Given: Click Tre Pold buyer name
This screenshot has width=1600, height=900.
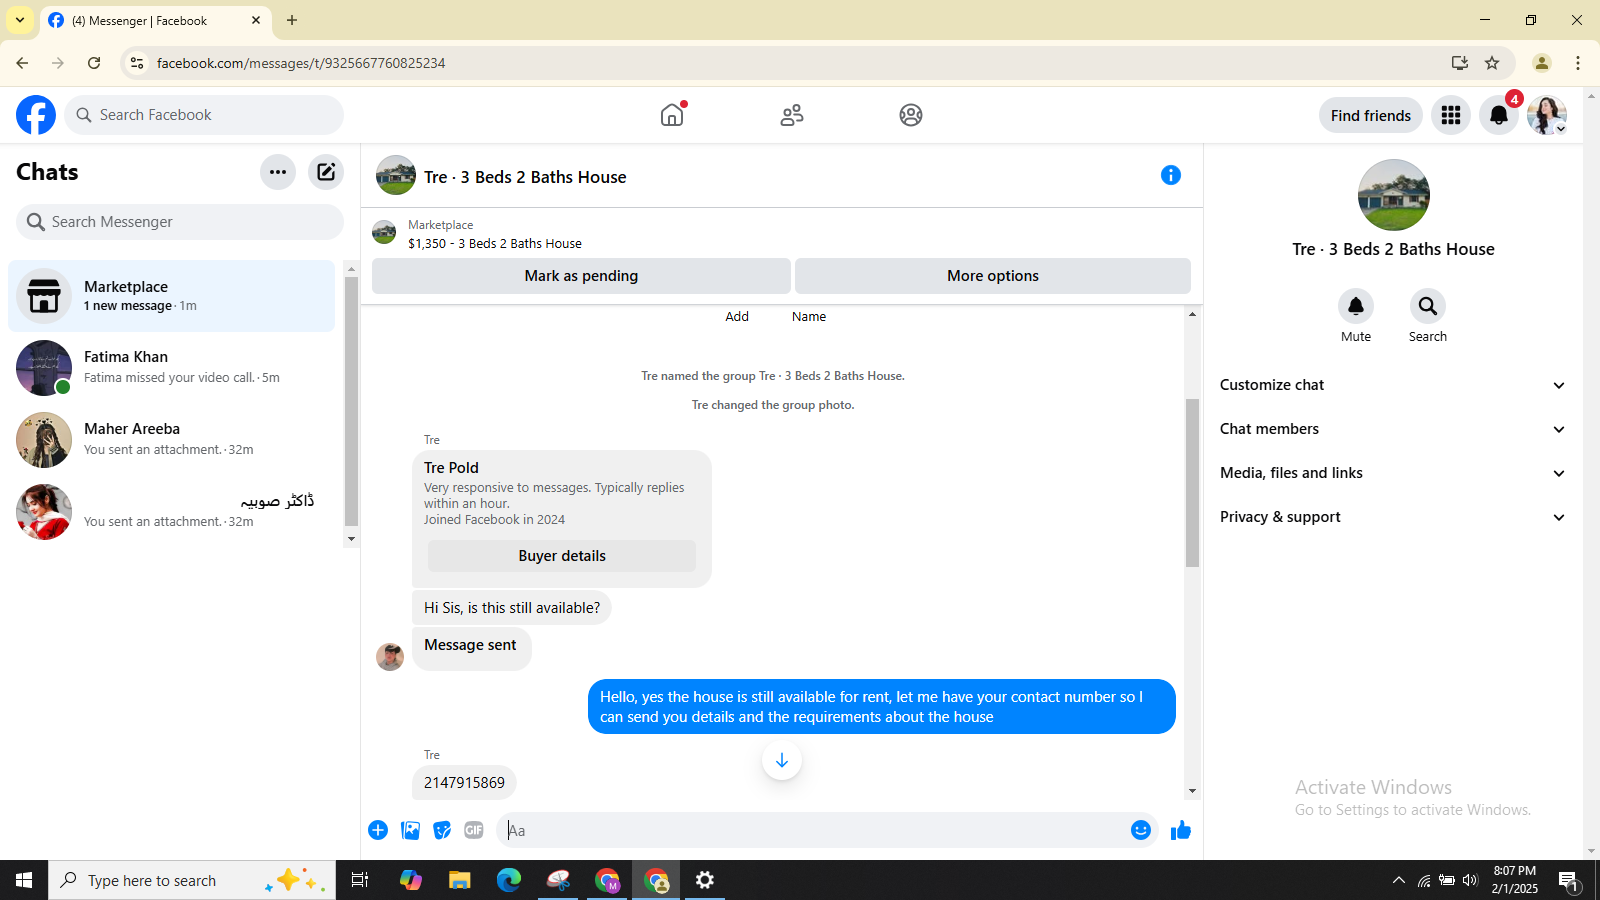Looking at the screenshot, I should pyautogui.click(x=451, y=468).
